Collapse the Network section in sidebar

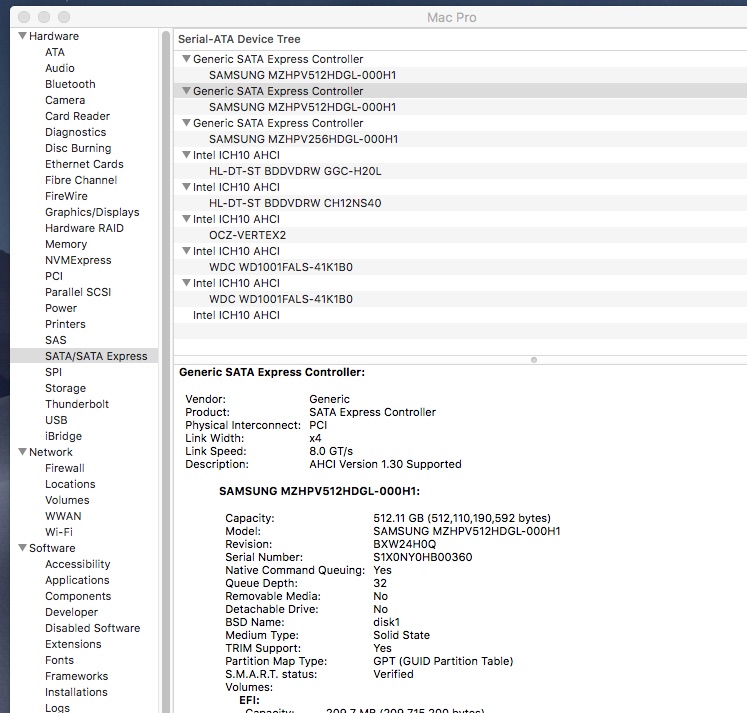(x=22, y=452)
